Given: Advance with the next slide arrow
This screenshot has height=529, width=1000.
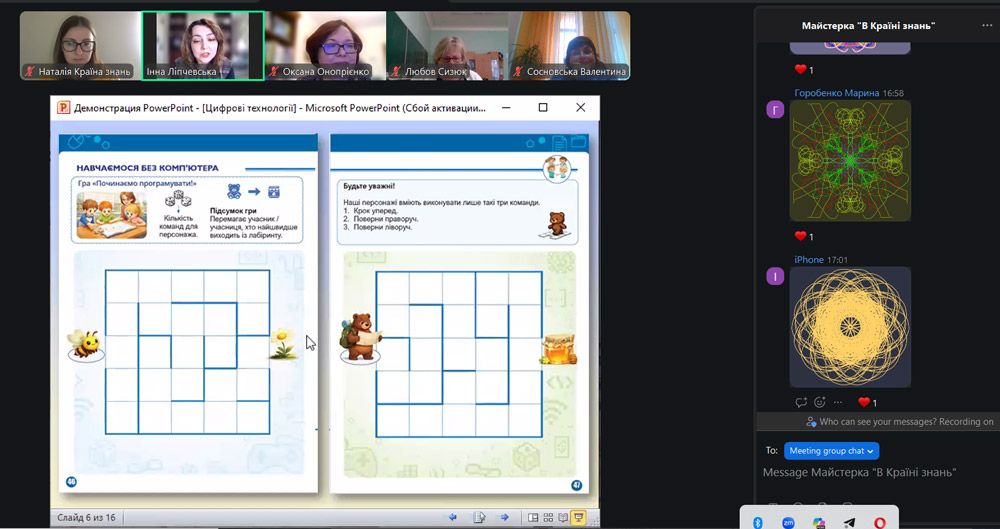Looking at the screenshot, I should click(x=505, y=517).
